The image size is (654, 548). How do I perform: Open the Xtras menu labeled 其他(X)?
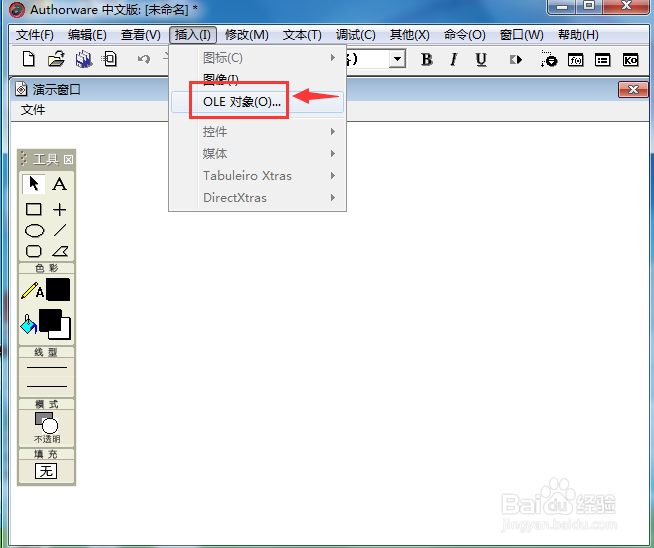coord(410,35)
